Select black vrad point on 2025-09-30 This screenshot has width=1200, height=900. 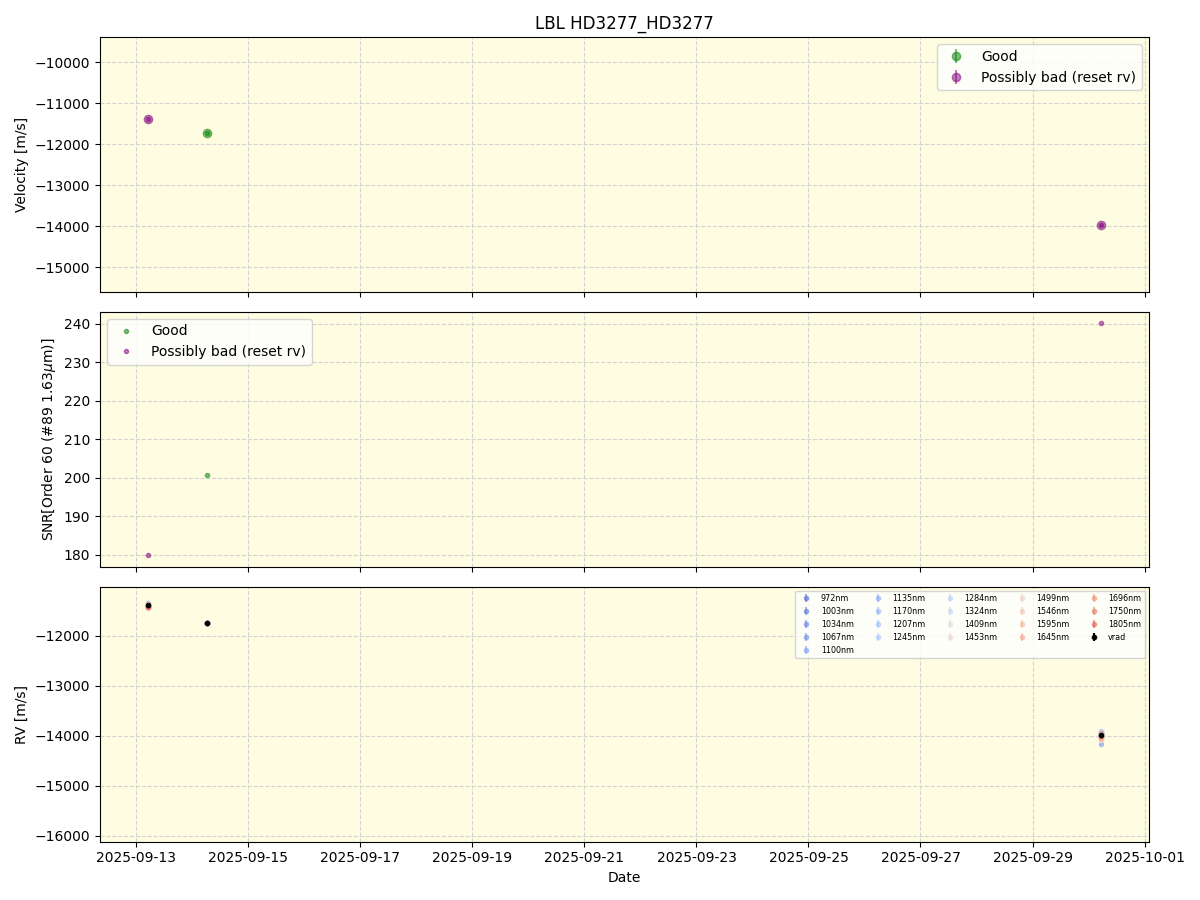[x=1101, y=735]
